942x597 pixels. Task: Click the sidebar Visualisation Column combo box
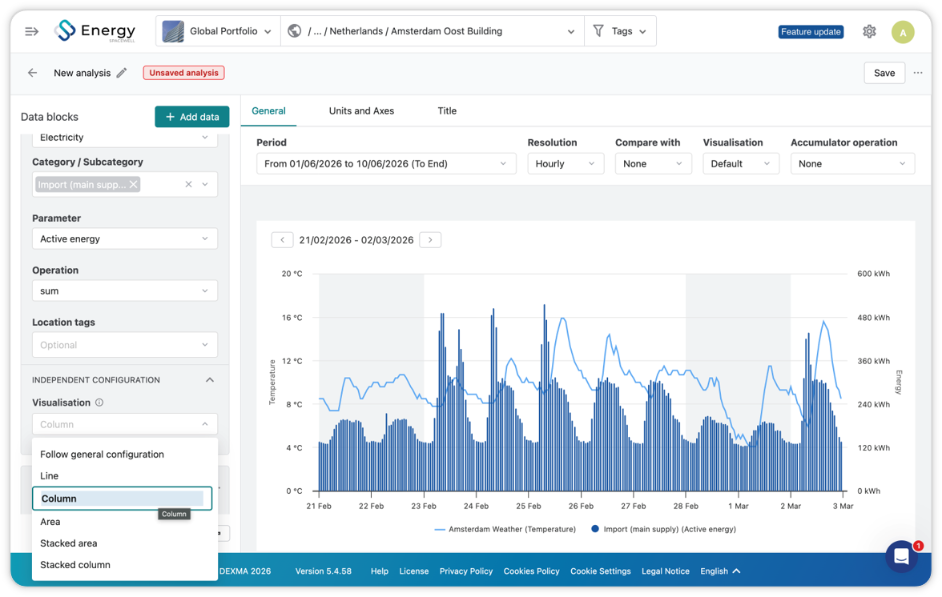pyautogui.click(x=124, y=424)
